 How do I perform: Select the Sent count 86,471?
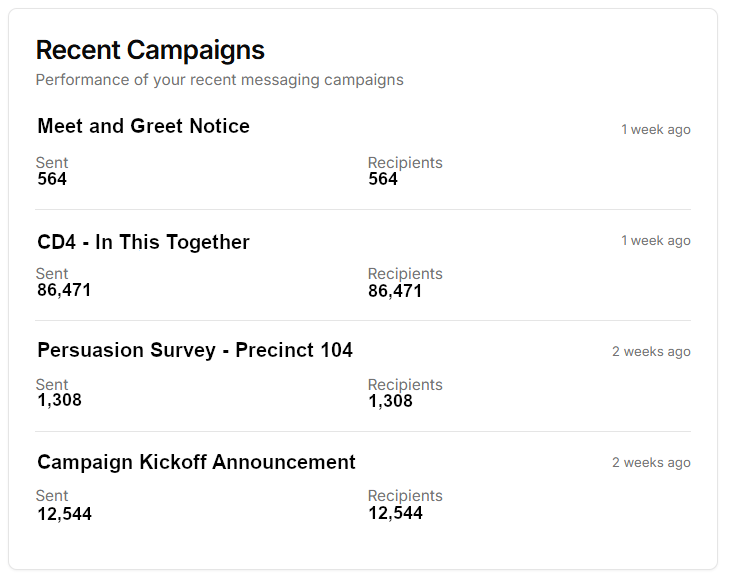tap(64, 291)
